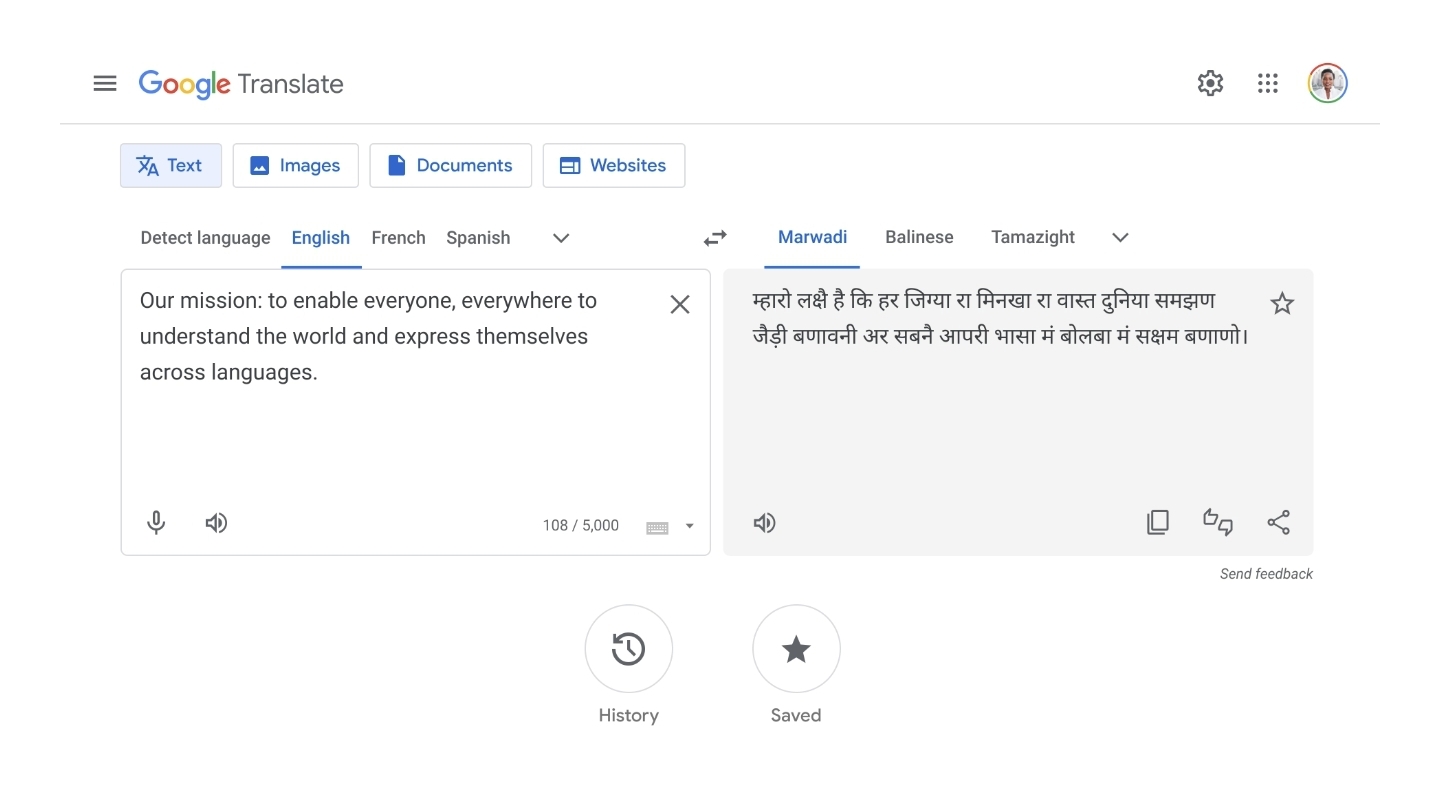Image resolution: width=1439 pixels, height=797 pixels.
Task: Rate this translation with thumbs icon
Action: click(x=1217, y=522)
